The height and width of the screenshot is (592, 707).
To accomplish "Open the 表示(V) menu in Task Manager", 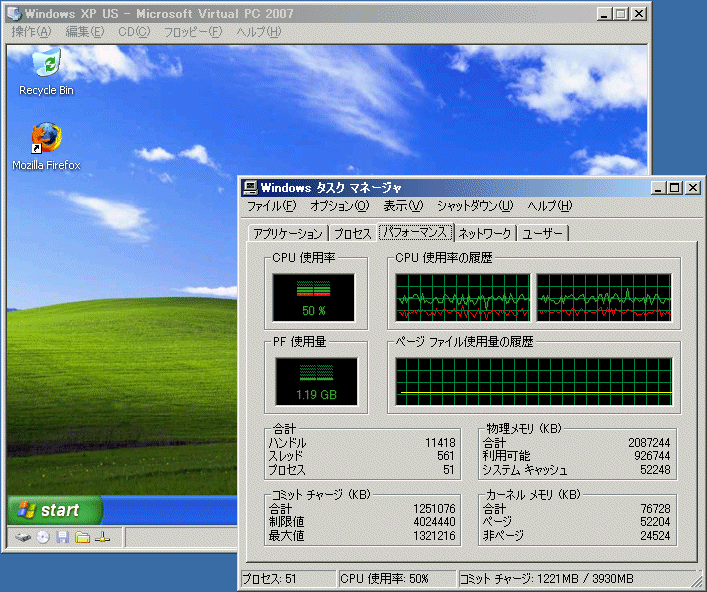I will (x=403, y=206).
